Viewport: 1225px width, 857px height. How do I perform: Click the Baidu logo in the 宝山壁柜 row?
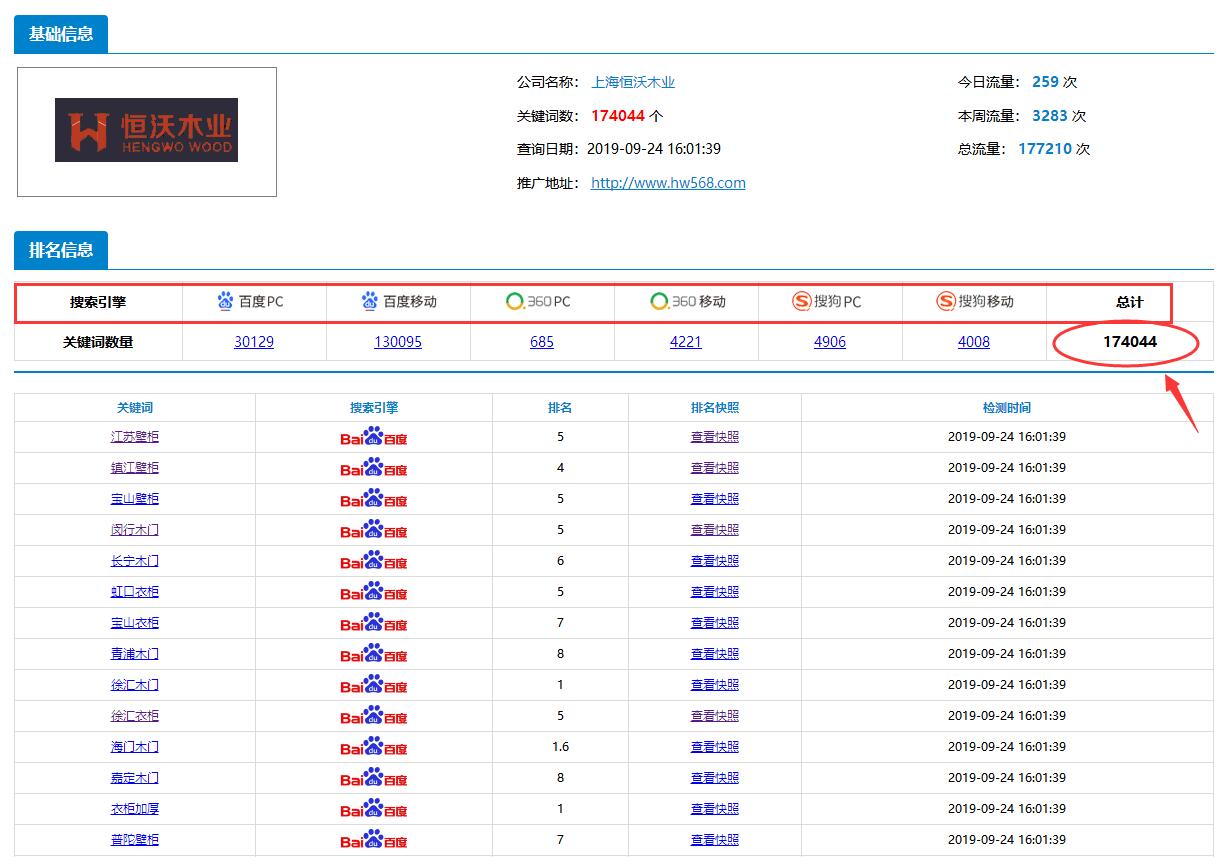[374, 499]
